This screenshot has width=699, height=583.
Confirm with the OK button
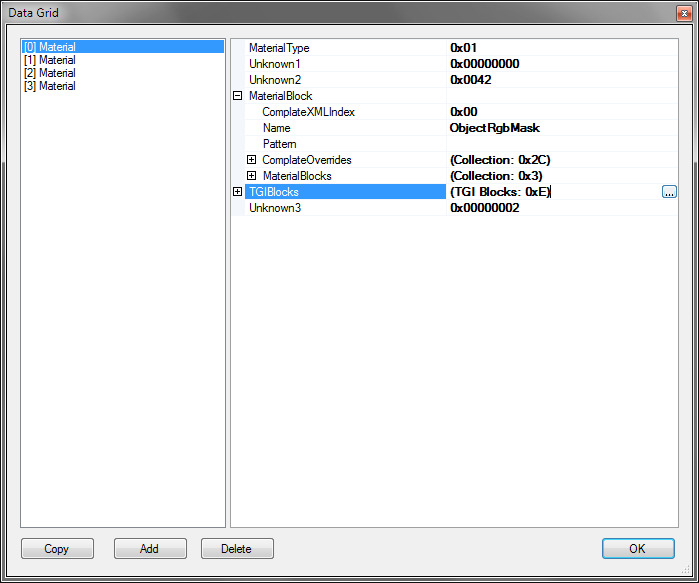637,549
